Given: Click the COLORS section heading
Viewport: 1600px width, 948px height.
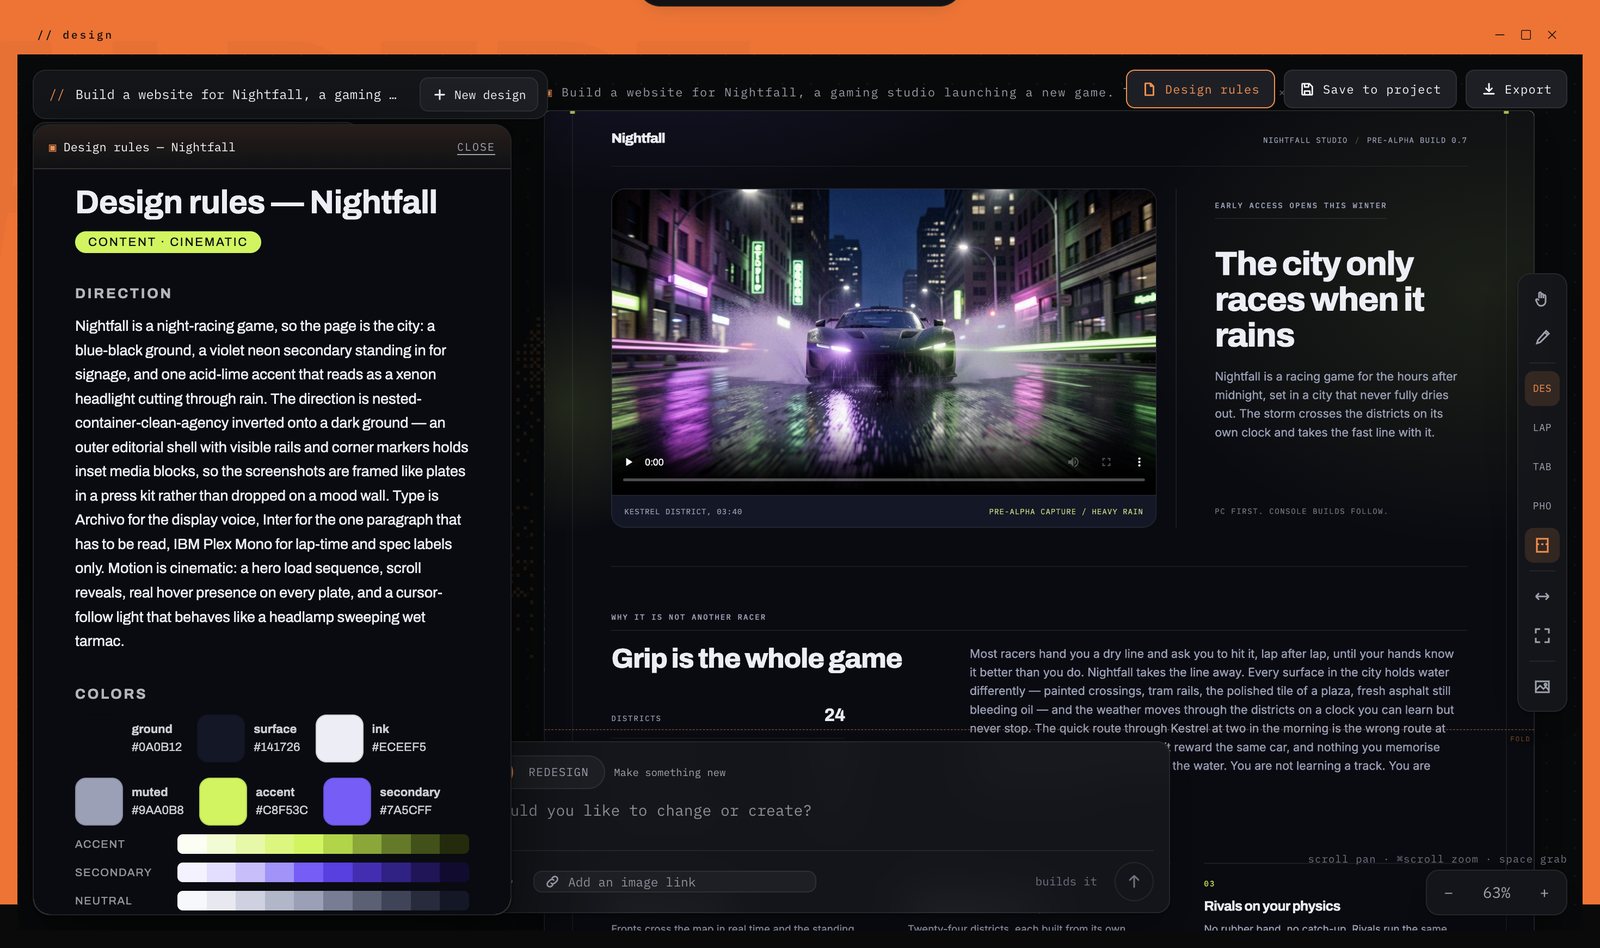Looking at the screenshot, I should click(x=110, y=694).
